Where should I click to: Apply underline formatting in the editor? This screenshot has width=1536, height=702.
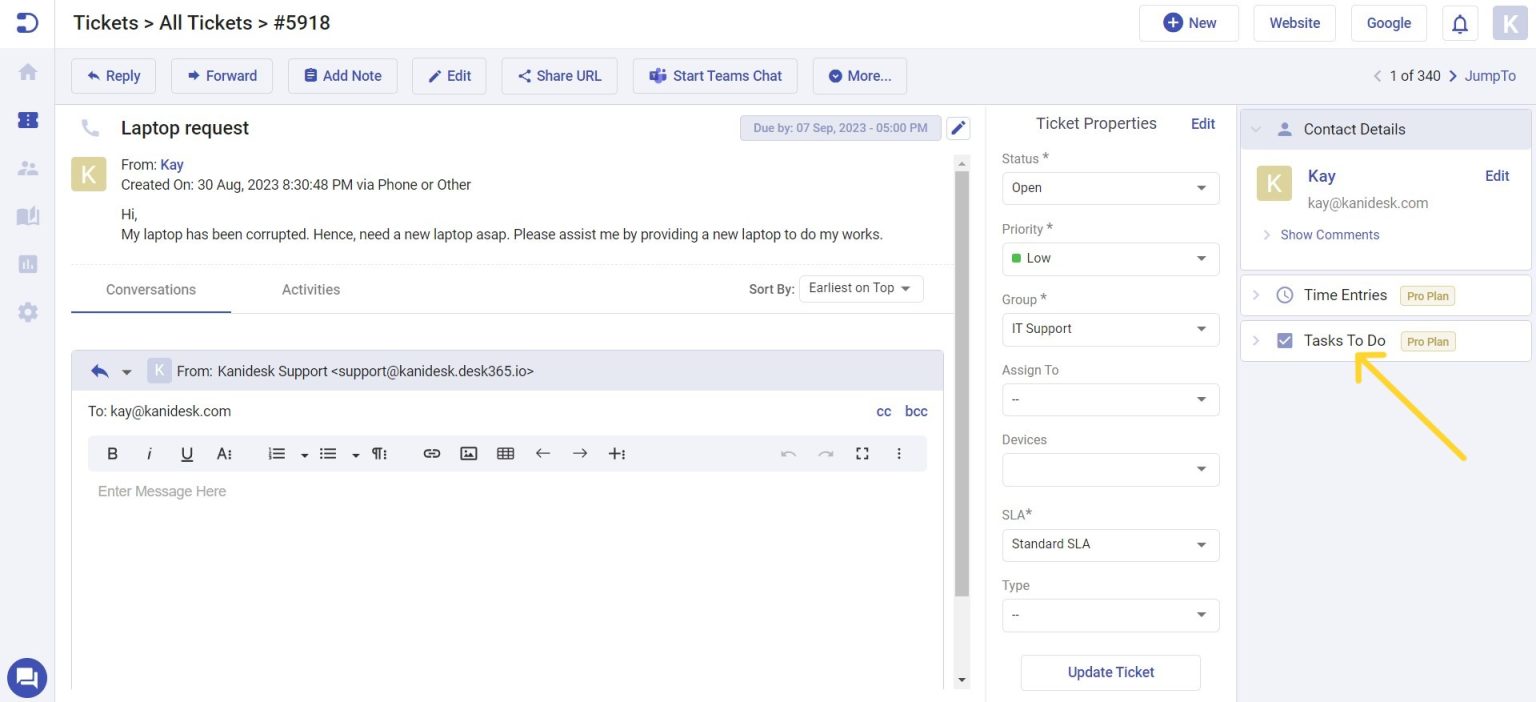coord(186,453)
